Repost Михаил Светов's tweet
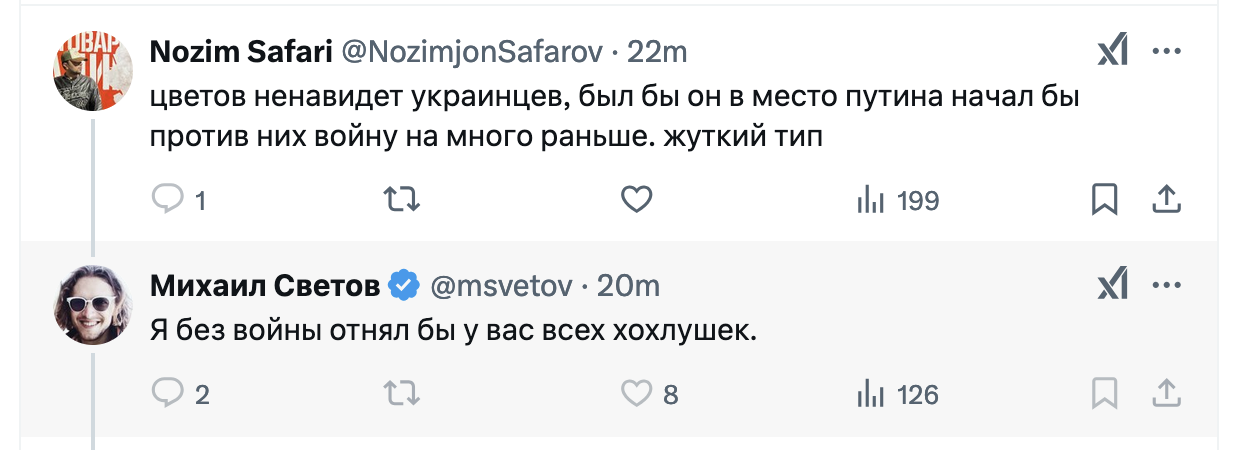Viewport: 1234px width, 450px height. tap(402, 393)
